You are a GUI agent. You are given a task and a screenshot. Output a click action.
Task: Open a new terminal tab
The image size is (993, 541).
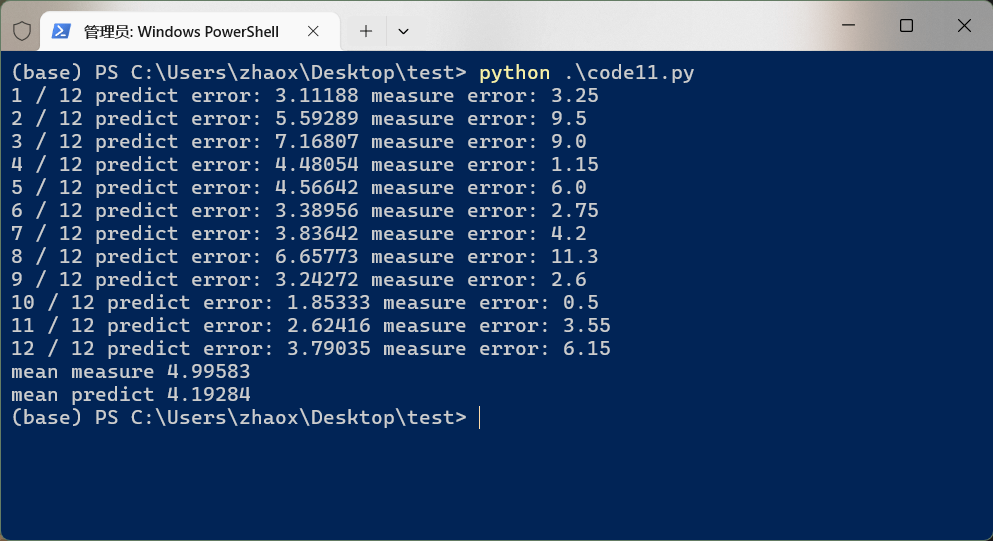(365, 31)
